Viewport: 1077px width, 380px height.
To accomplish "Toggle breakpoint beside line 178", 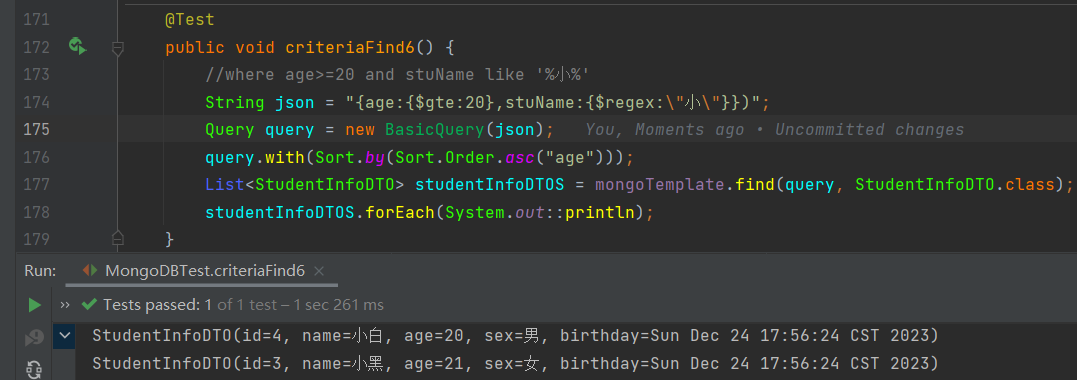I will (x=36, y=212).
